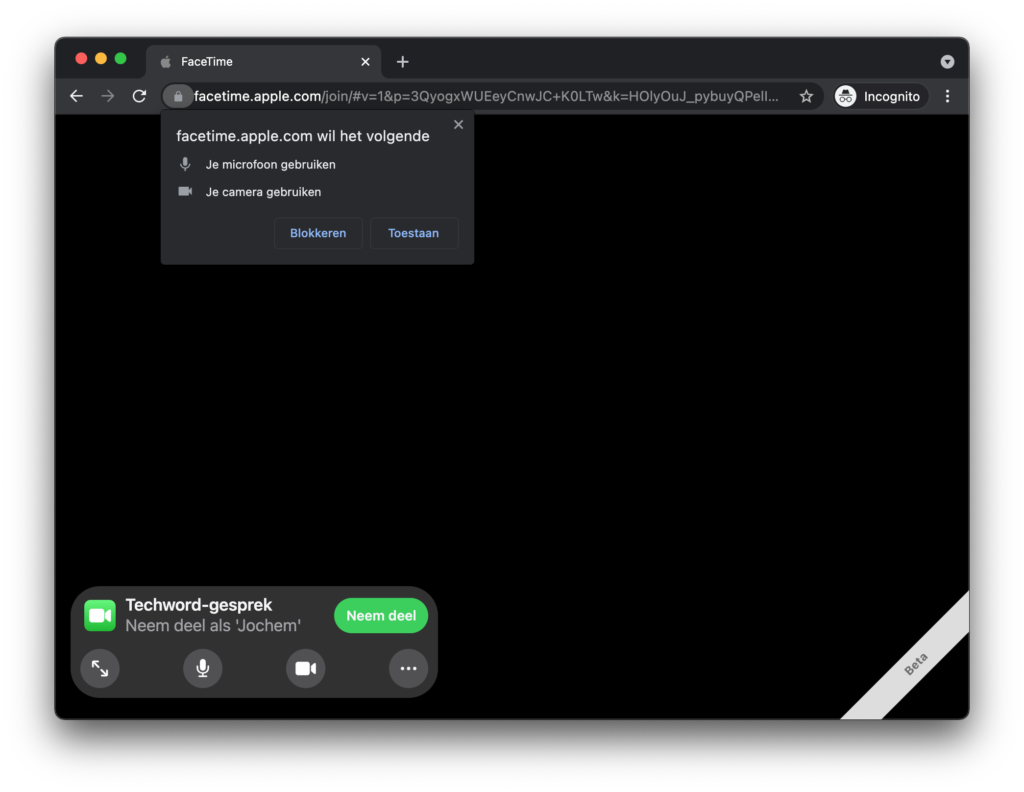The width and height of the screenshot is (1024, 792).
Task: Open the Incognito profile chip
Action: (x=880, y=97)
